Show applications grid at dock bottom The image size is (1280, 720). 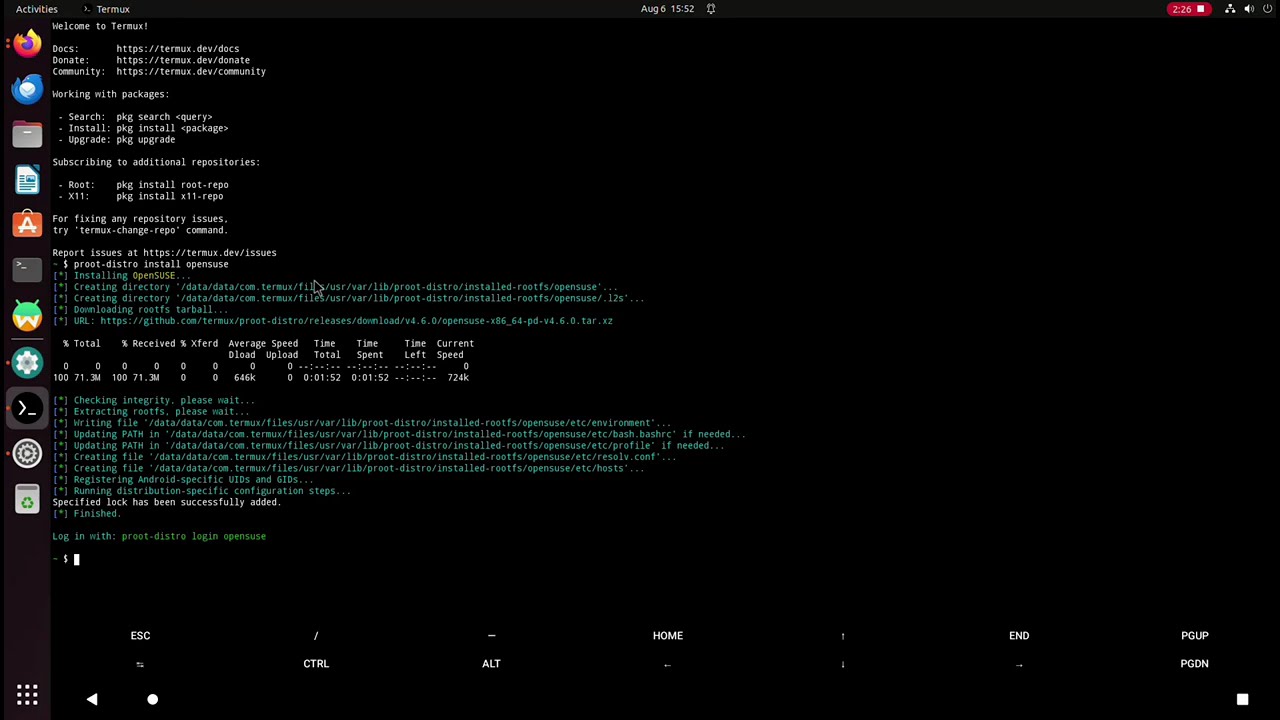click(x=27, y=695)
